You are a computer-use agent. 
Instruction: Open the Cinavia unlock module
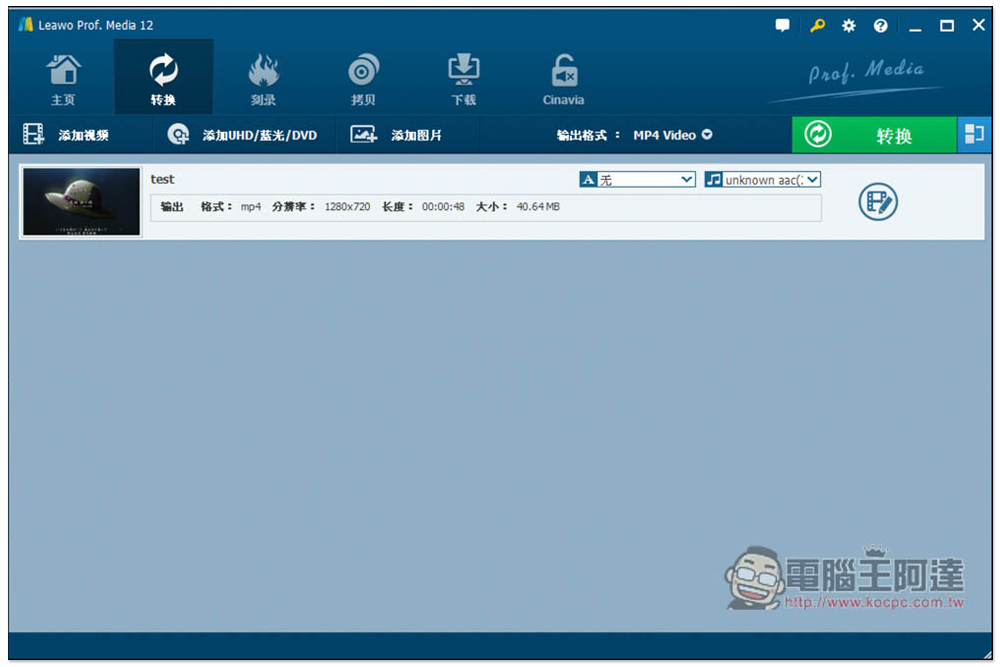point(564,79)
